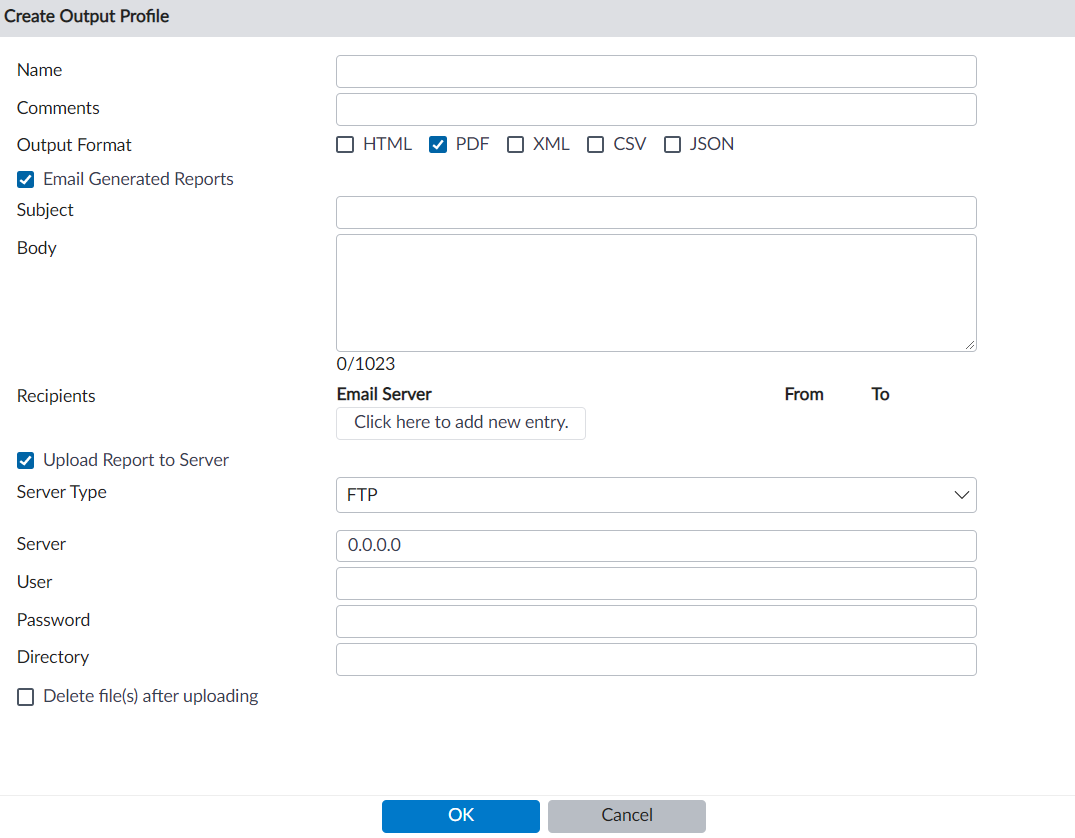Uncheck the PDF output format
This screenshot has width=1075, height=838.
point(438,145)
